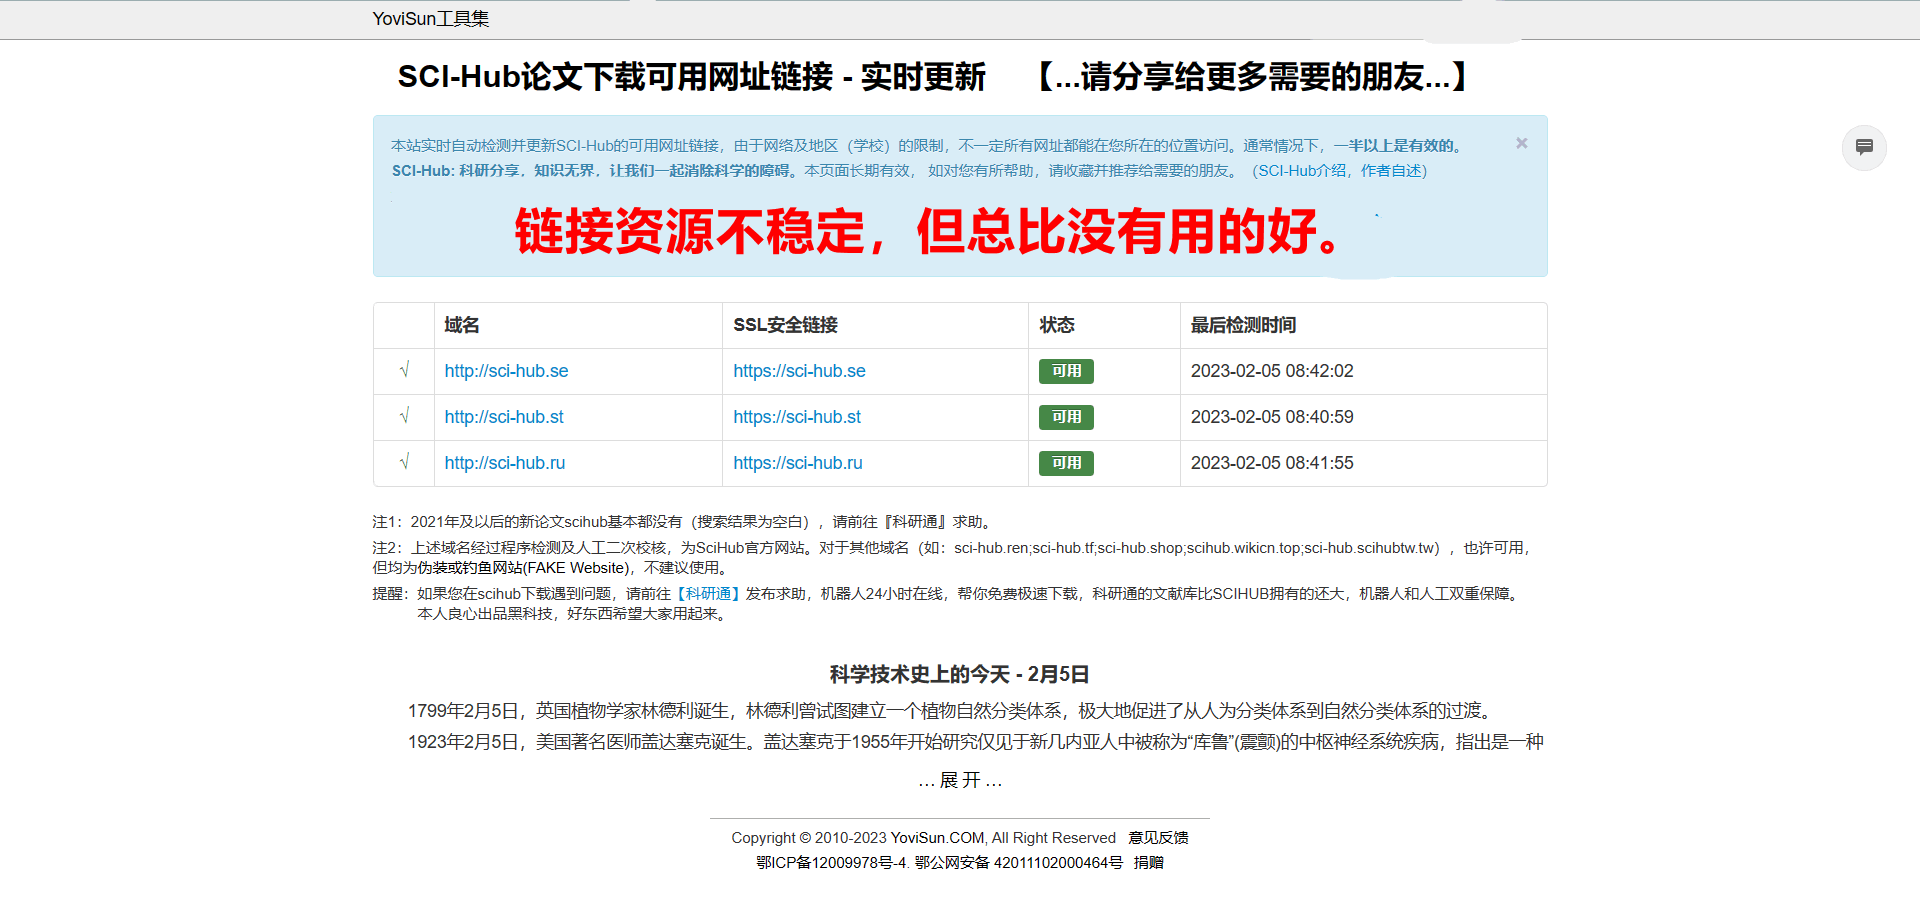Screen dimensions: 1920x902
Task: Open https://sci-hub.ru SSL link
Action: coord(798,463)
